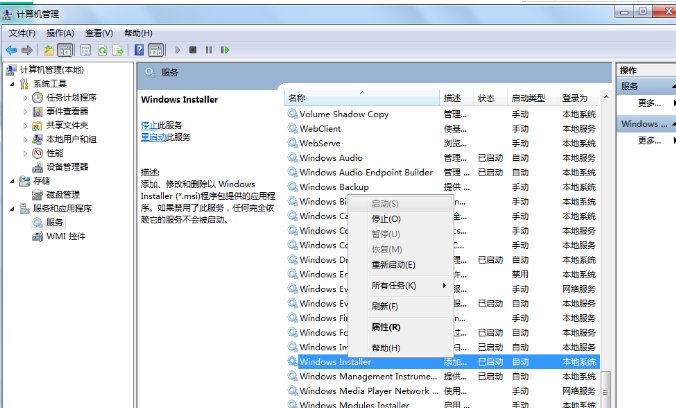Click the 磁盘管理 tree icon
676x408 pixels.
(x=38, y=195)
